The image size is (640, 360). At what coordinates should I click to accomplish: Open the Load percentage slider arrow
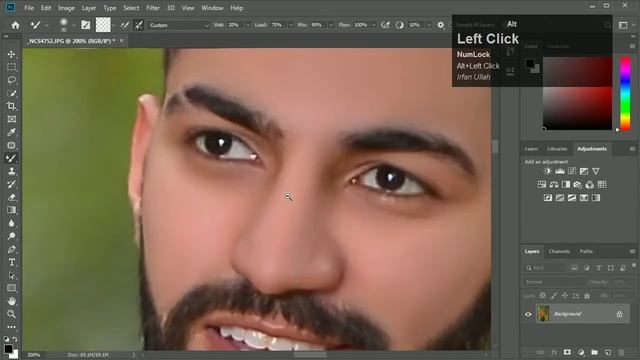coord(291,25)
